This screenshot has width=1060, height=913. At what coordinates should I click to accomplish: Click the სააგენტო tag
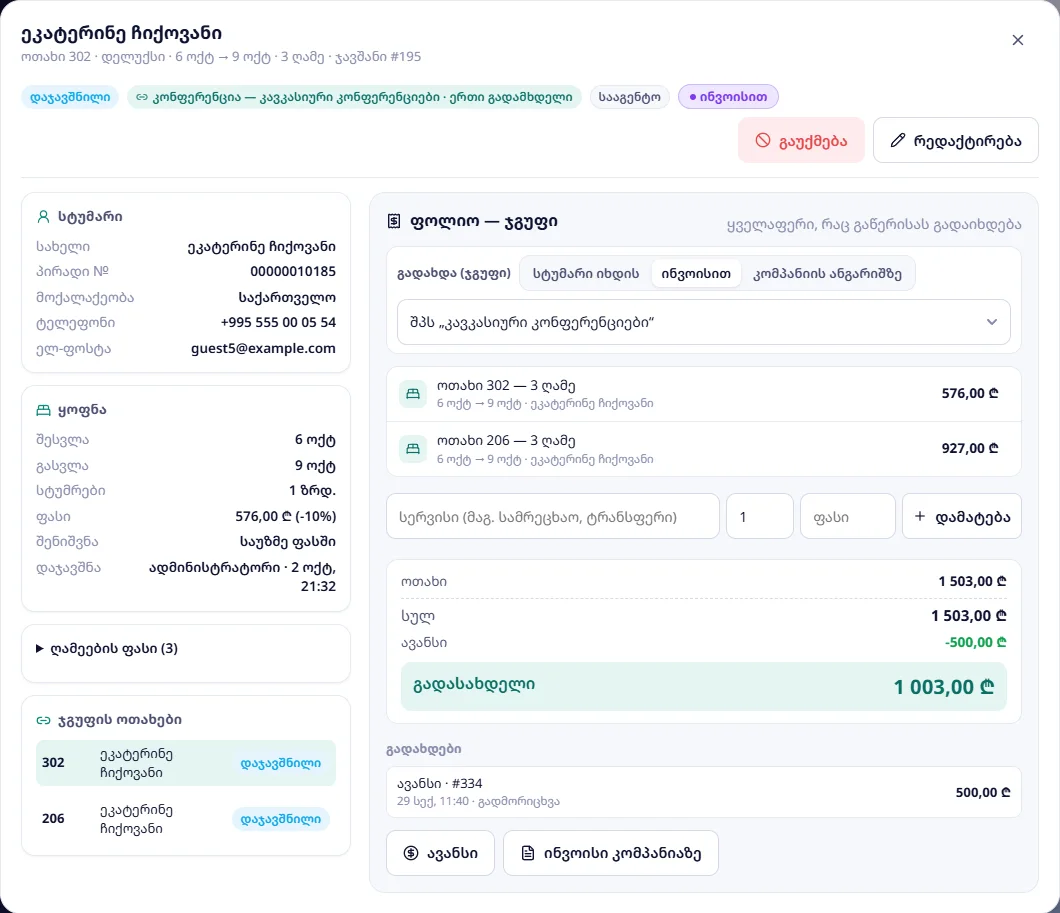pos(629,97)
